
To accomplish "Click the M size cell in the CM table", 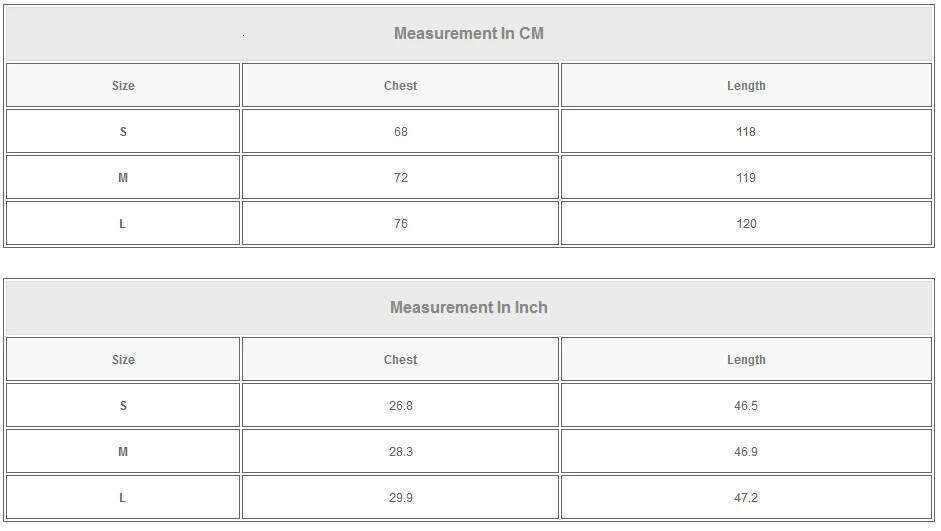I will (x=123, y=178).
